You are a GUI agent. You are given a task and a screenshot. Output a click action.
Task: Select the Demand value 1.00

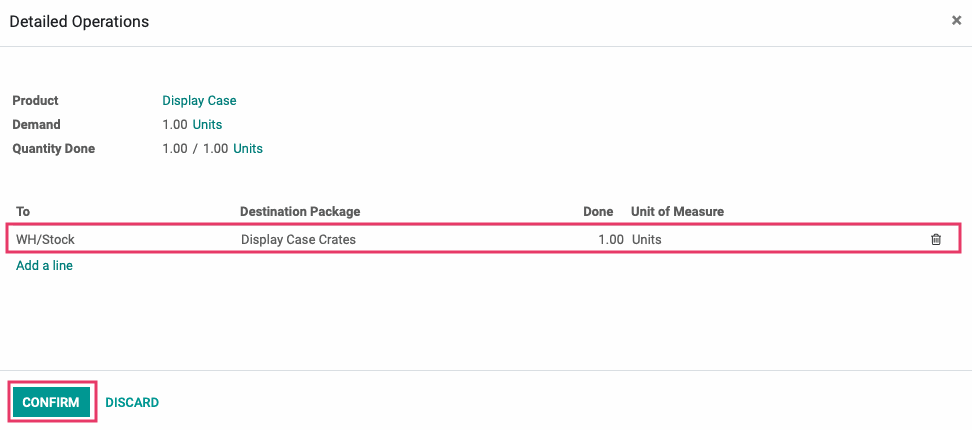point(175,125)
